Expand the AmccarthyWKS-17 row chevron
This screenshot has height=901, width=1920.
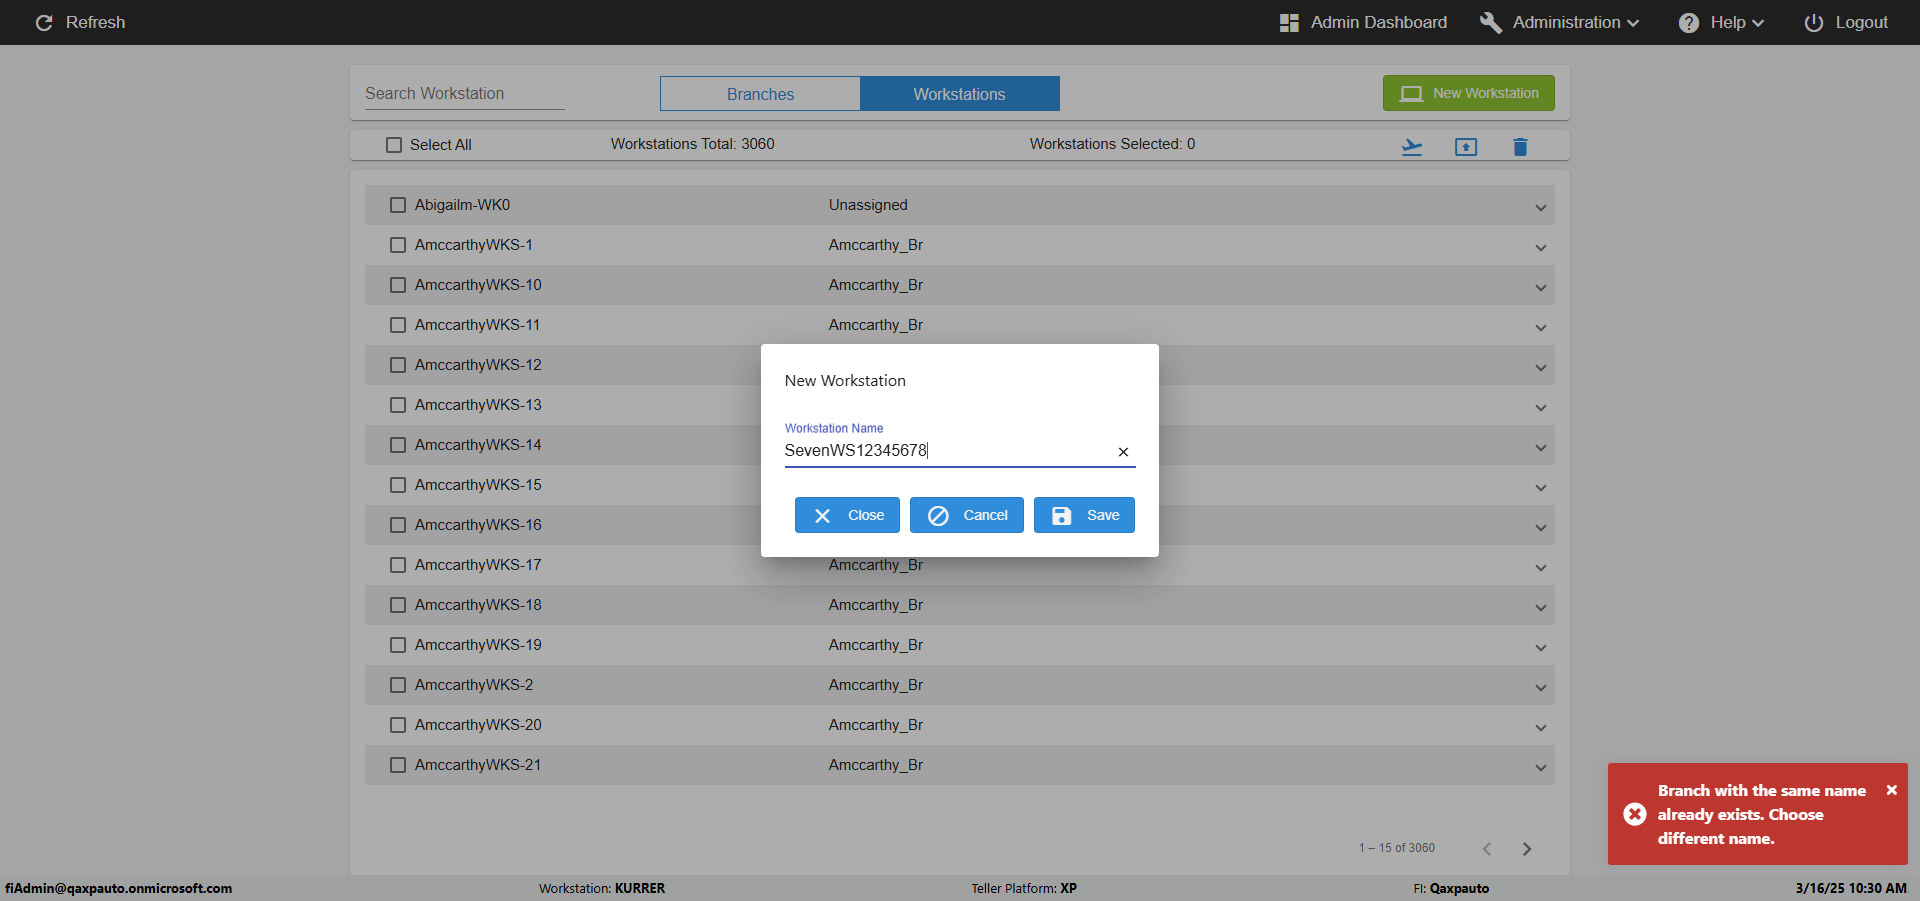(1541, 568)
